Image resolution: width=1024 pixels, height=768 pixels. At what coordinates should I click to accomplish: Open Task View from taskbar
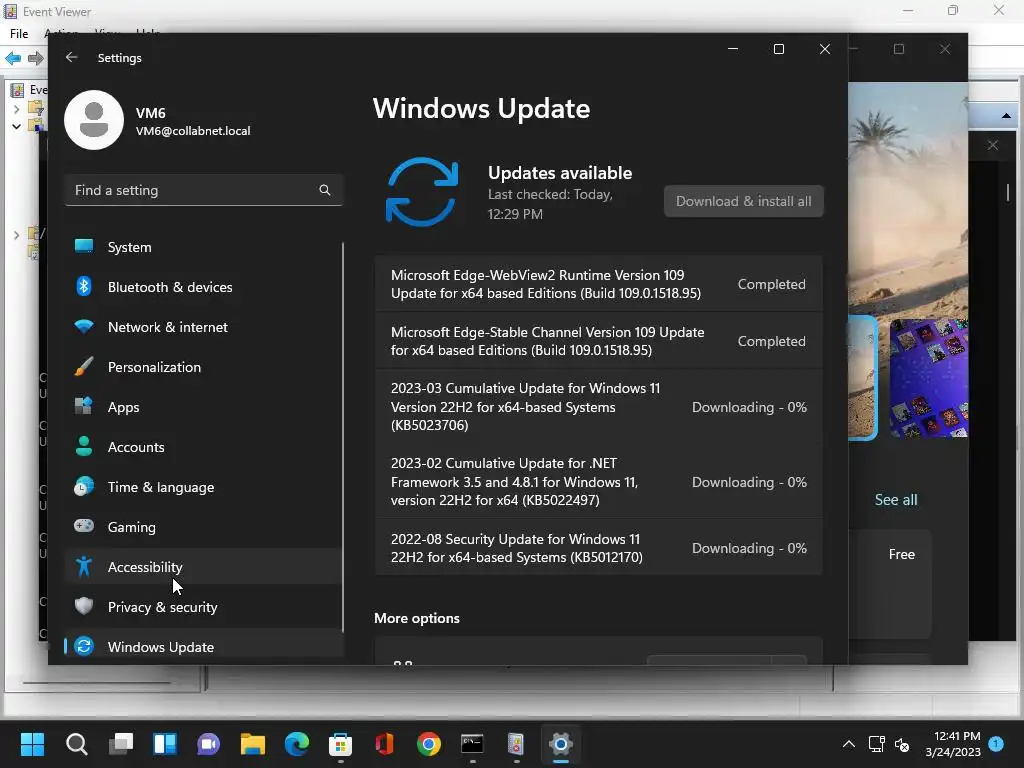[x=121, y=744]
